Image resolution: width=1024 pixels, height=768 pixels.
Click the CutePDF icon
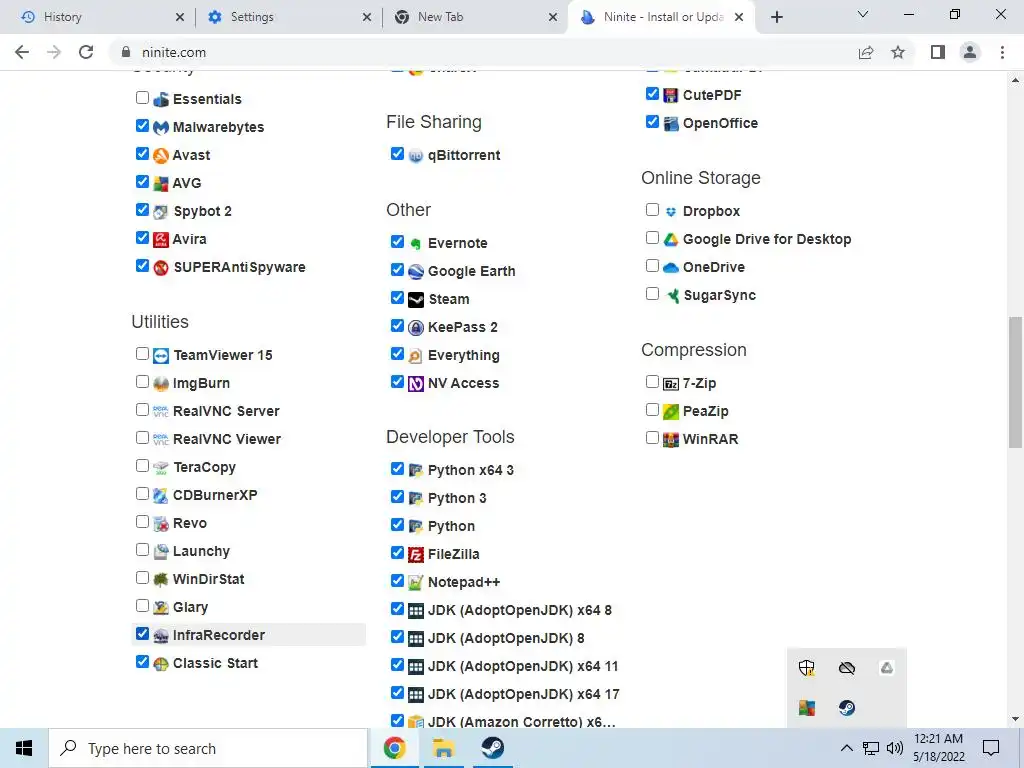[x=671, y=95]
